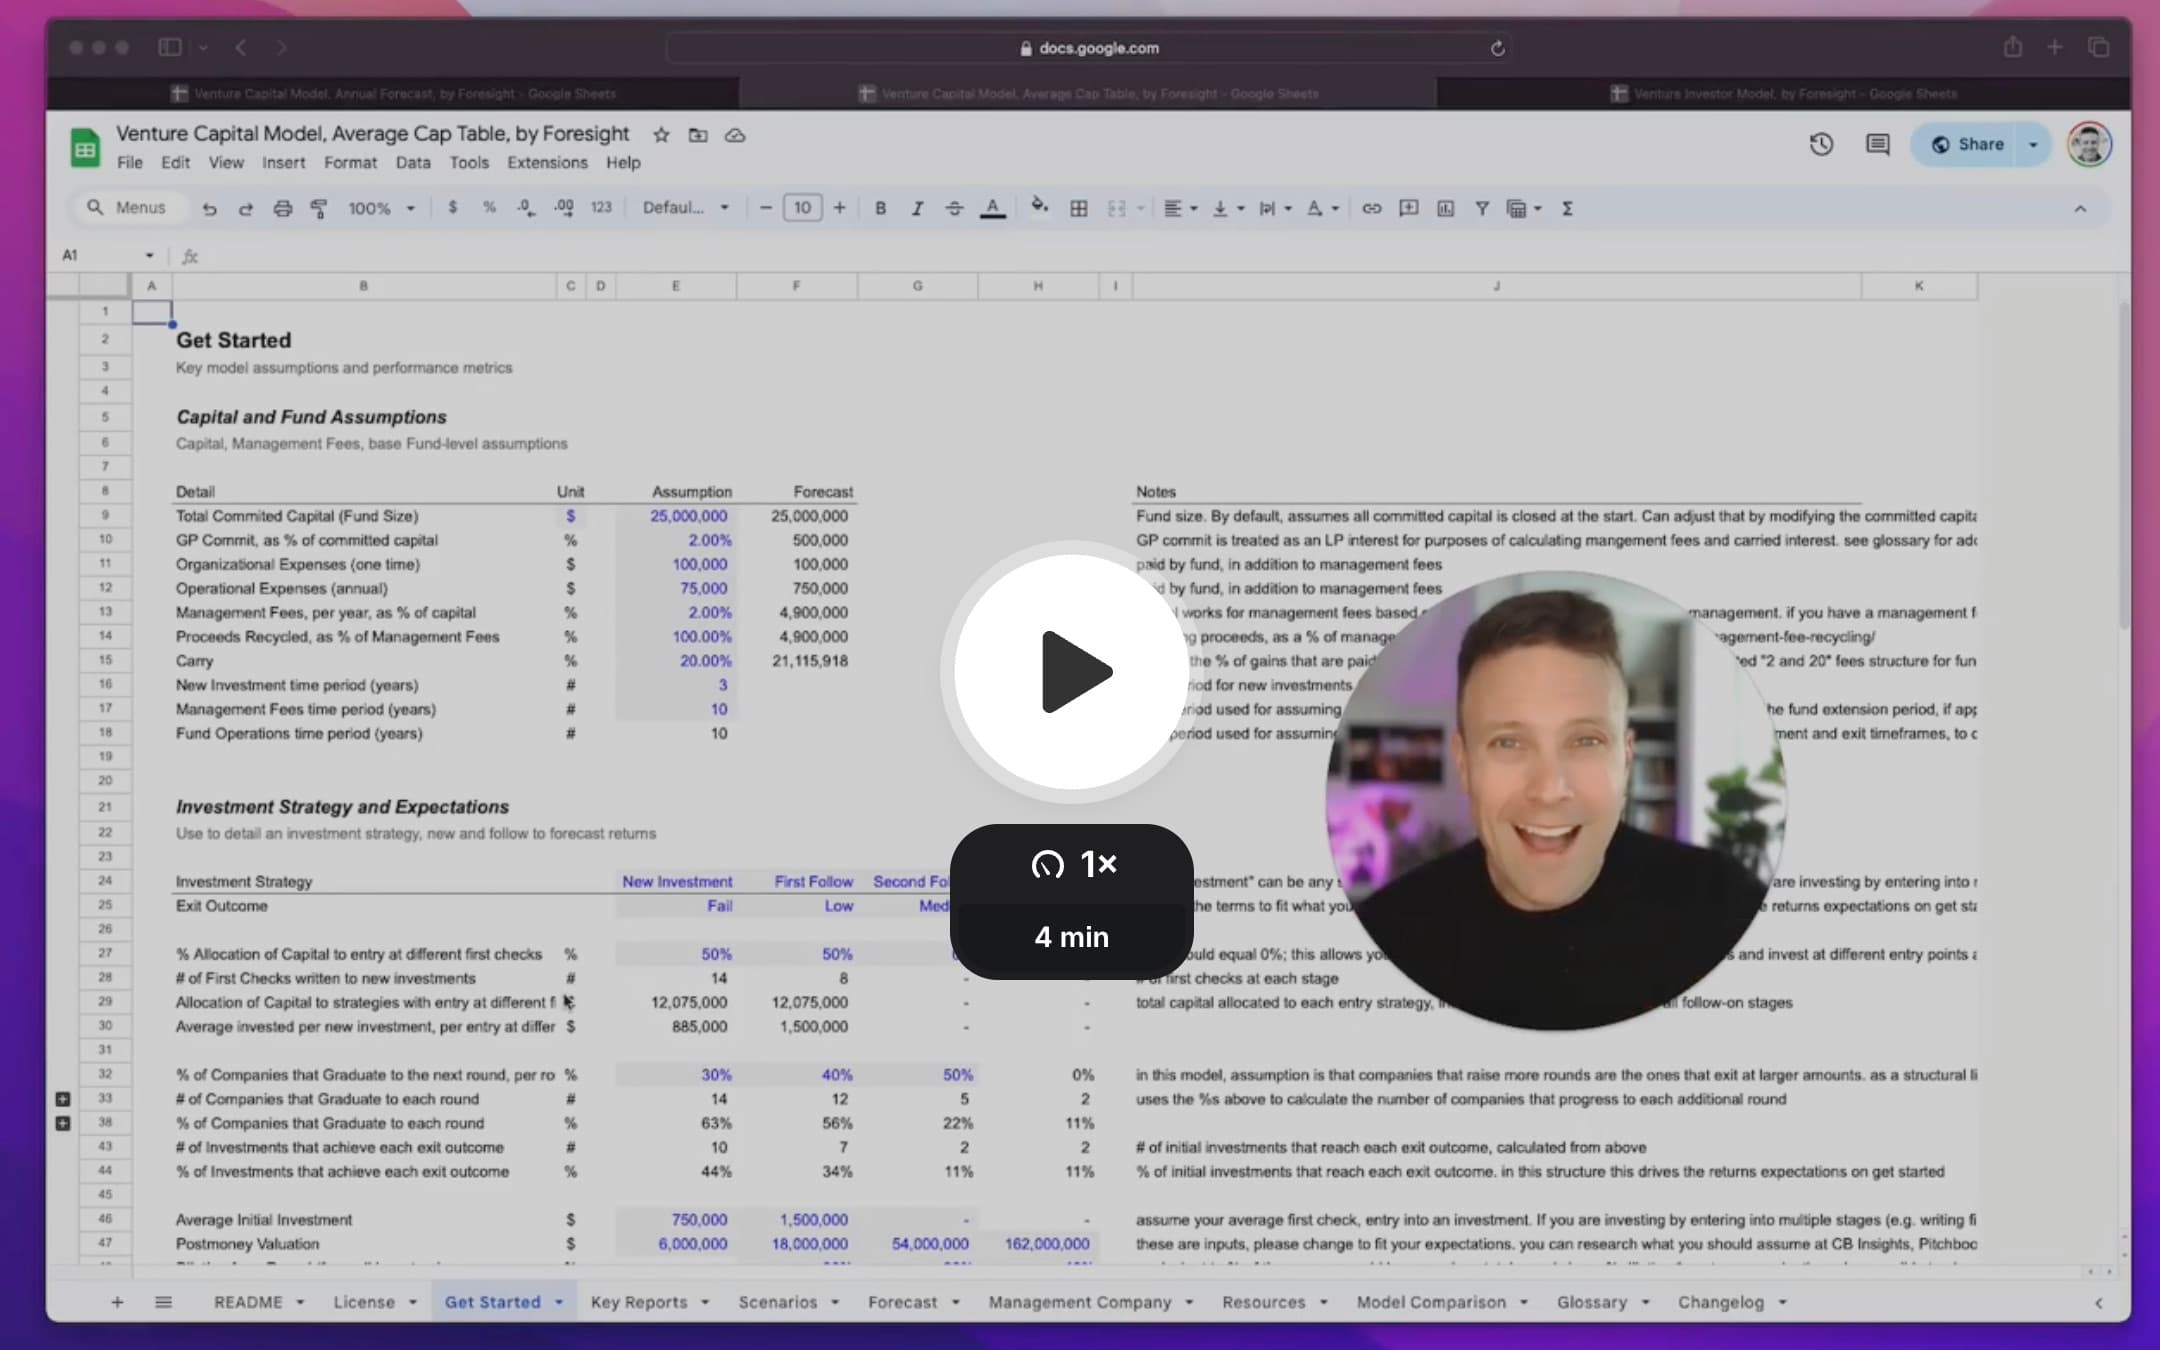Click the Share button
2160x1350 pixels.
point(1968,144)
